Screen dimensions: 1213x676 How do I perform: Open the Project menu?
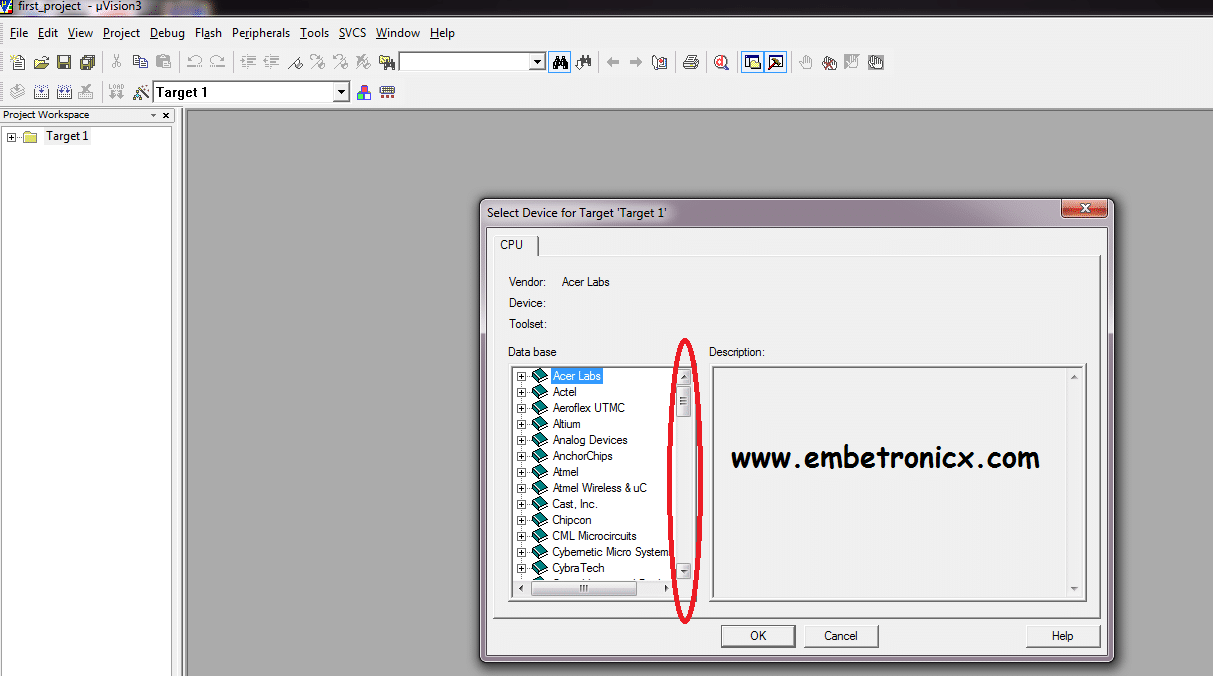click(x=121, y=33)
